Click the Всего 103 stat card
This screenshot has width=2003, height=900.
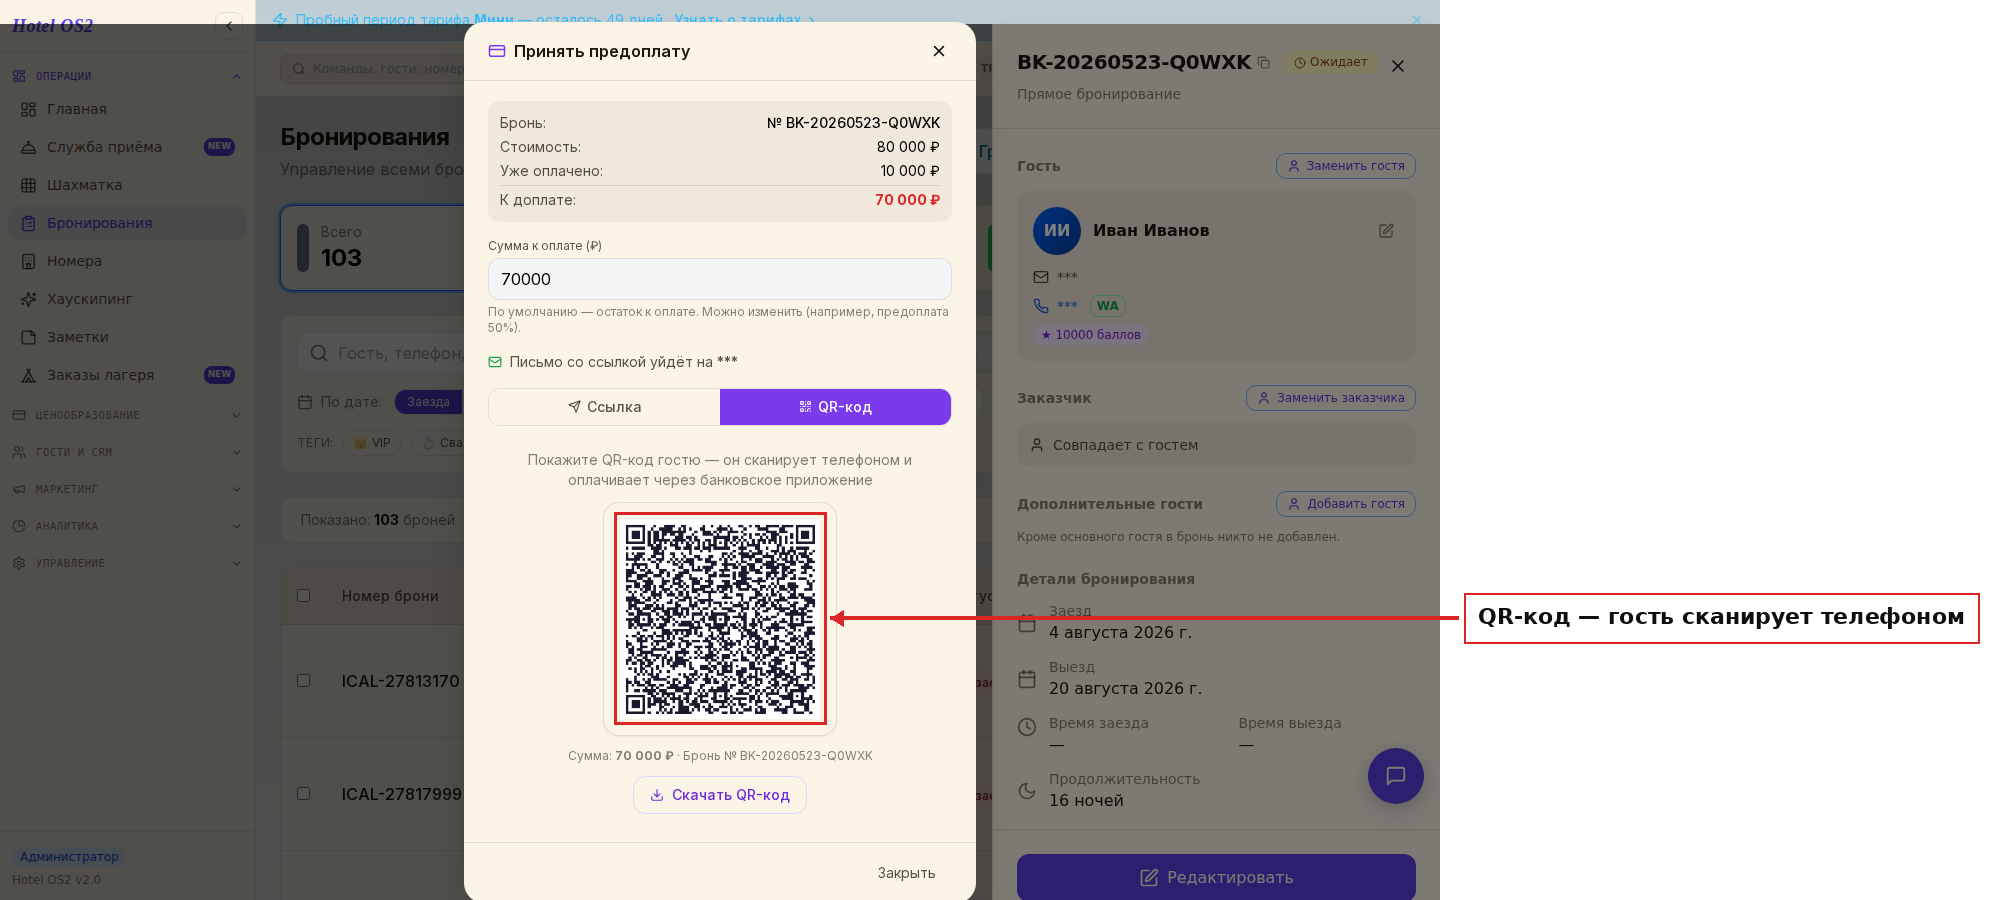point(373,248)
